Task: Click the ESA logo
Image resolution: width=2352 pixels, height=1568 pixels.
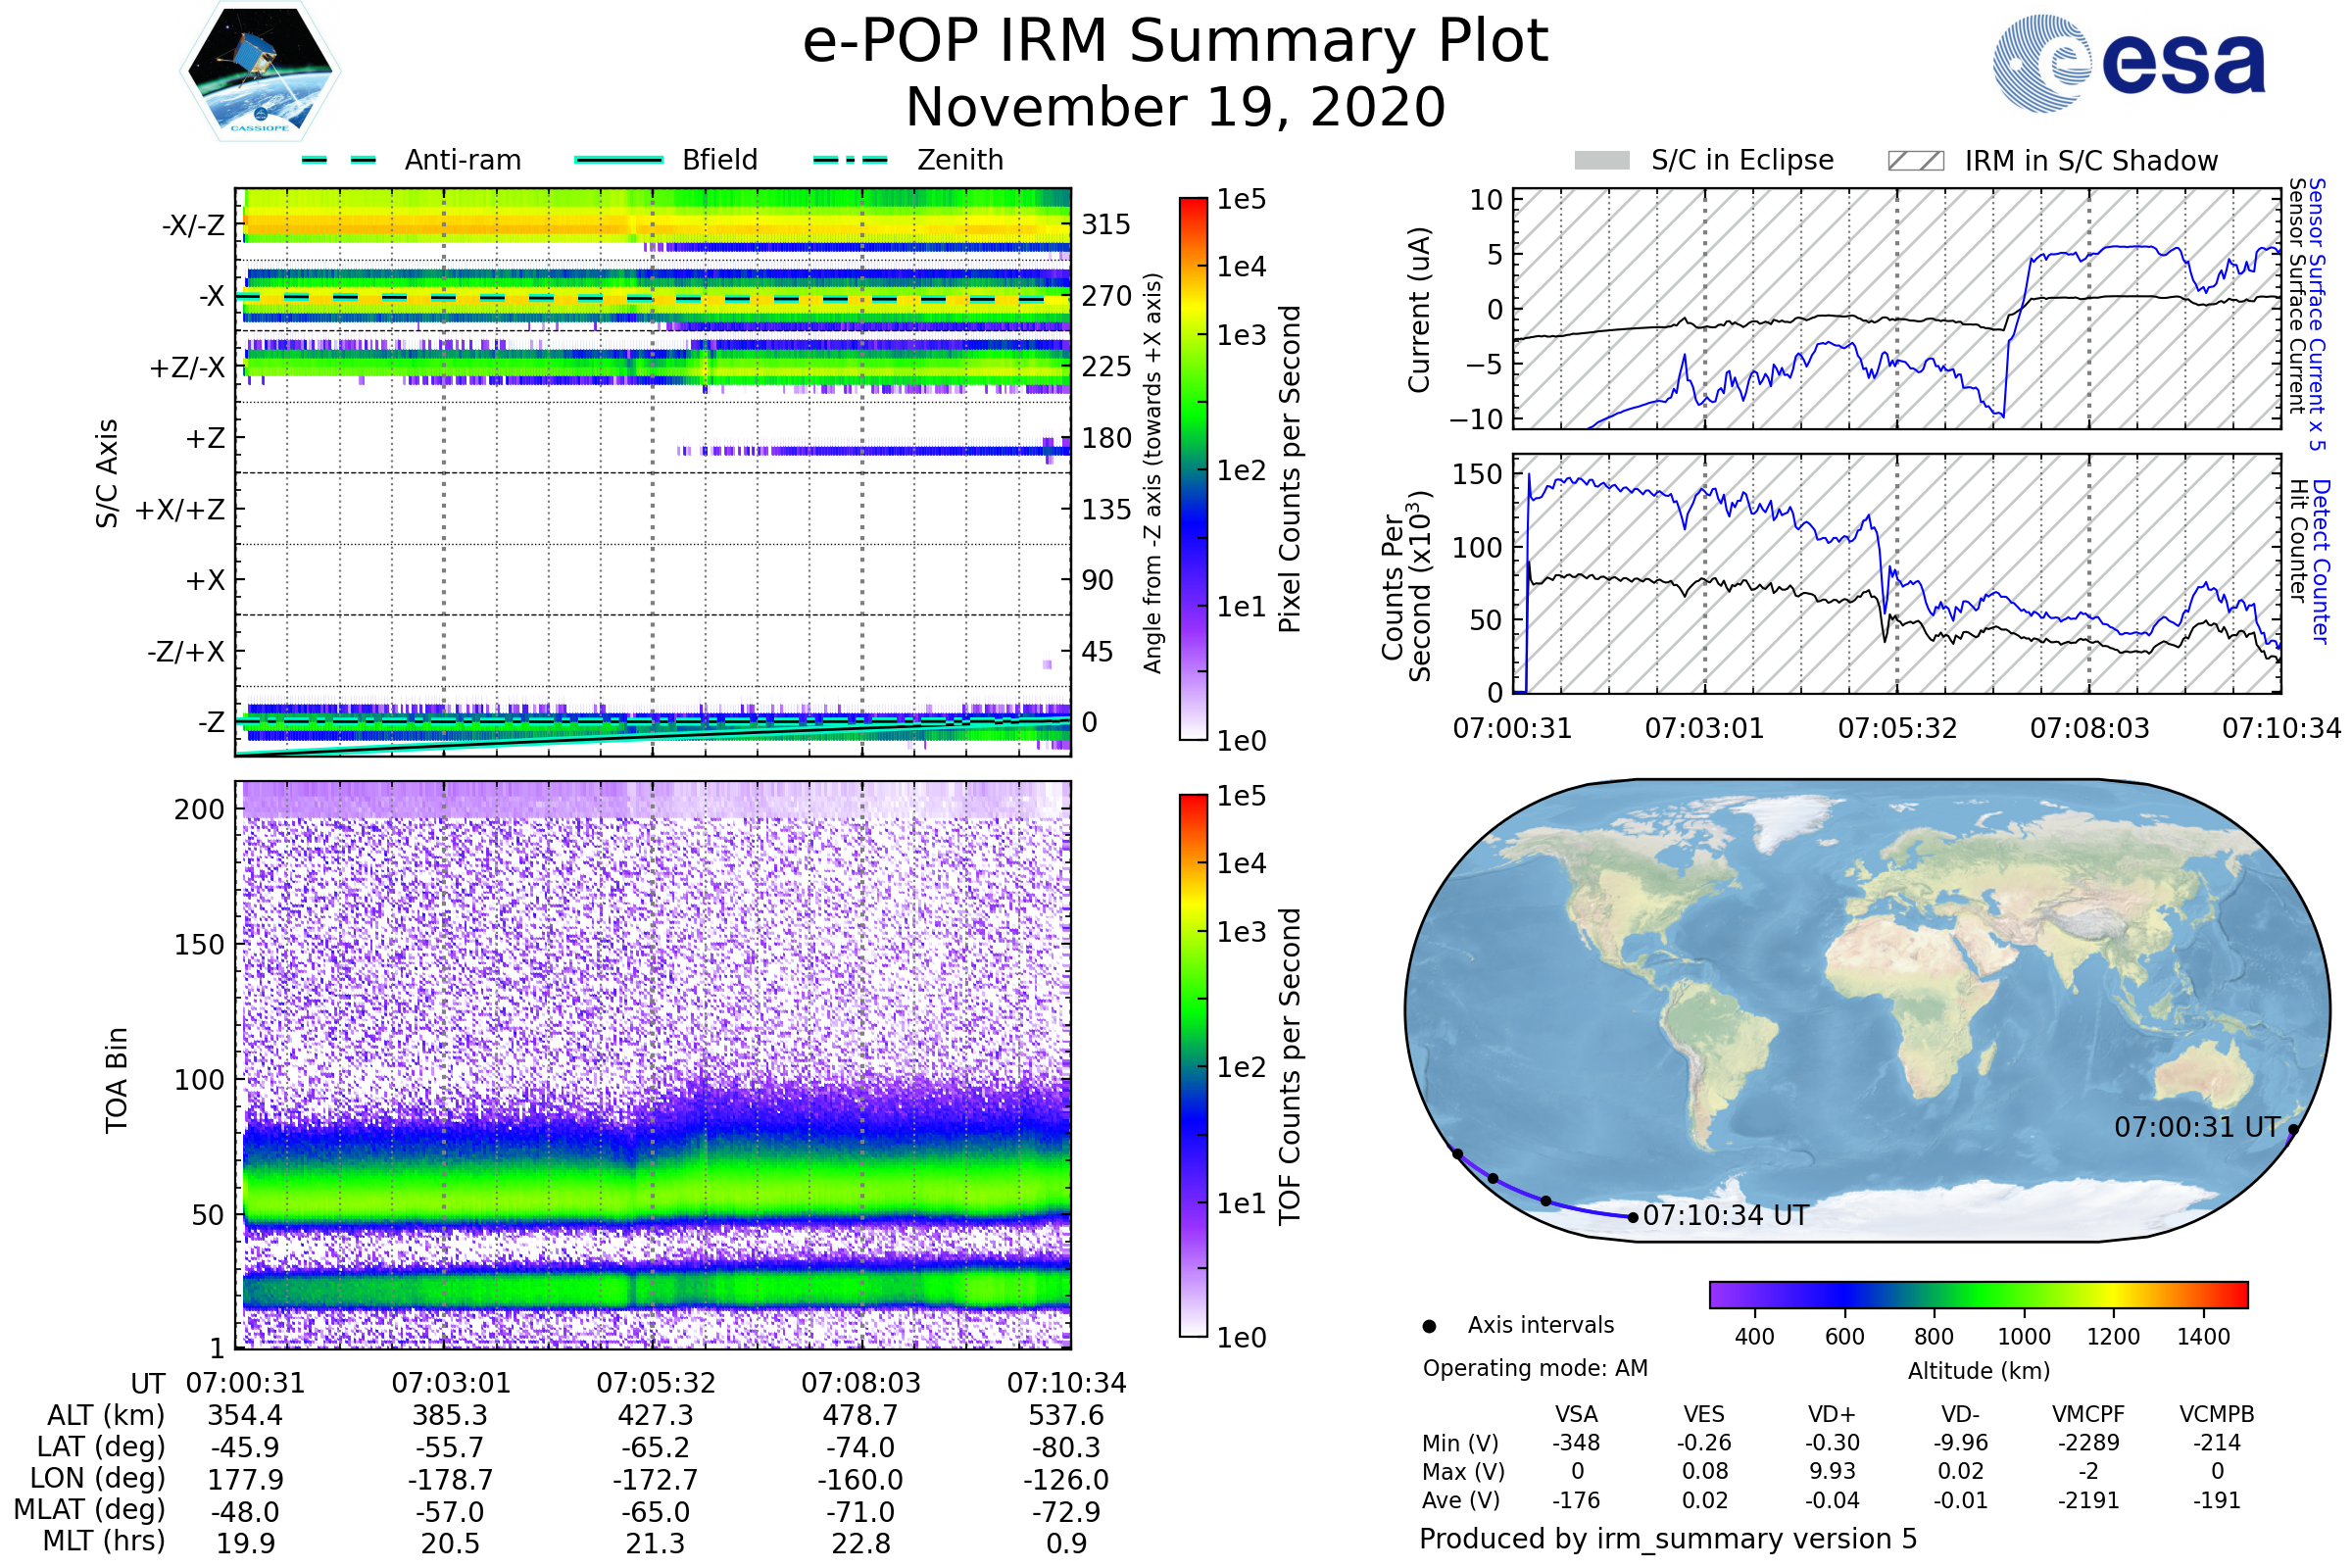Action: [x=2128, y=64]
